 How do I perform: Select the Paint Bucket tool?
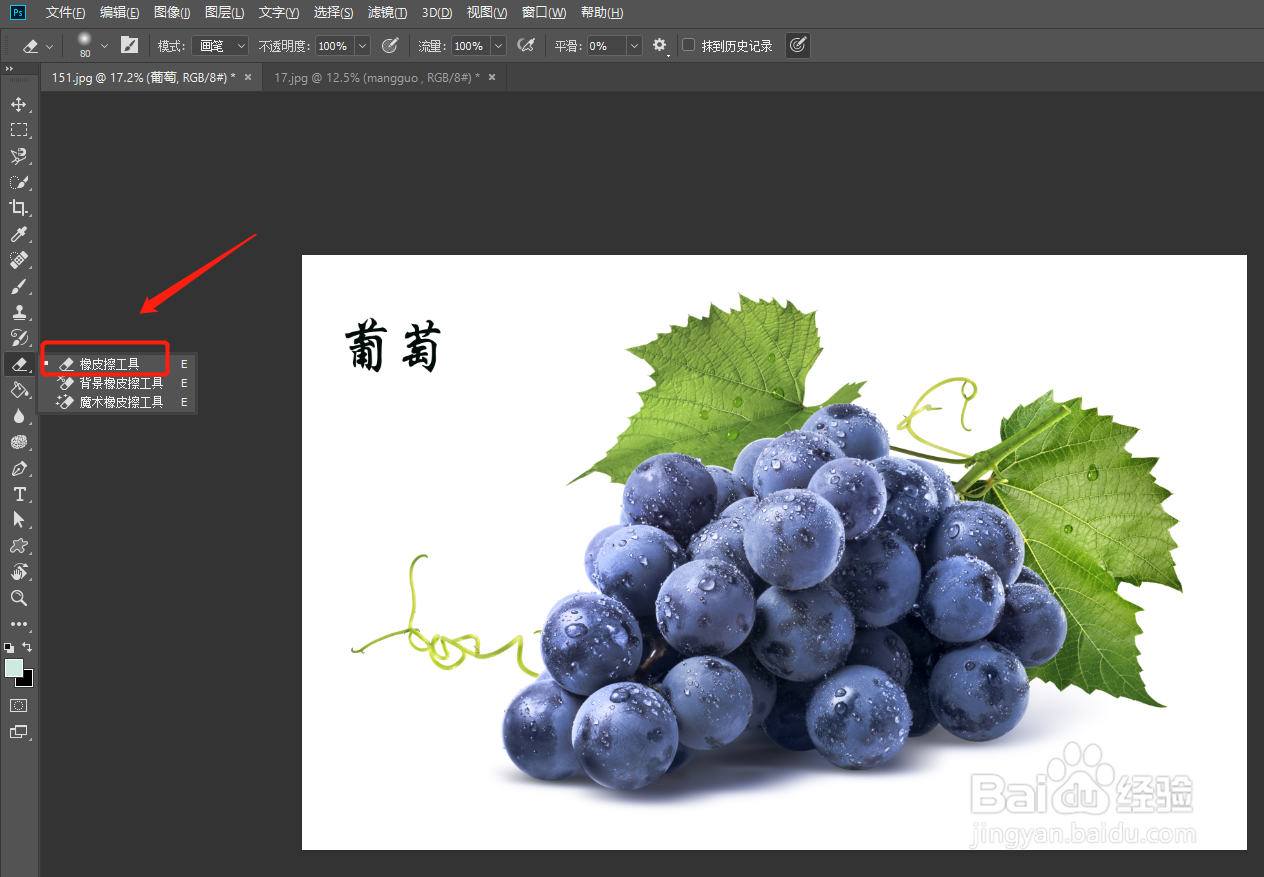[18, 390]
